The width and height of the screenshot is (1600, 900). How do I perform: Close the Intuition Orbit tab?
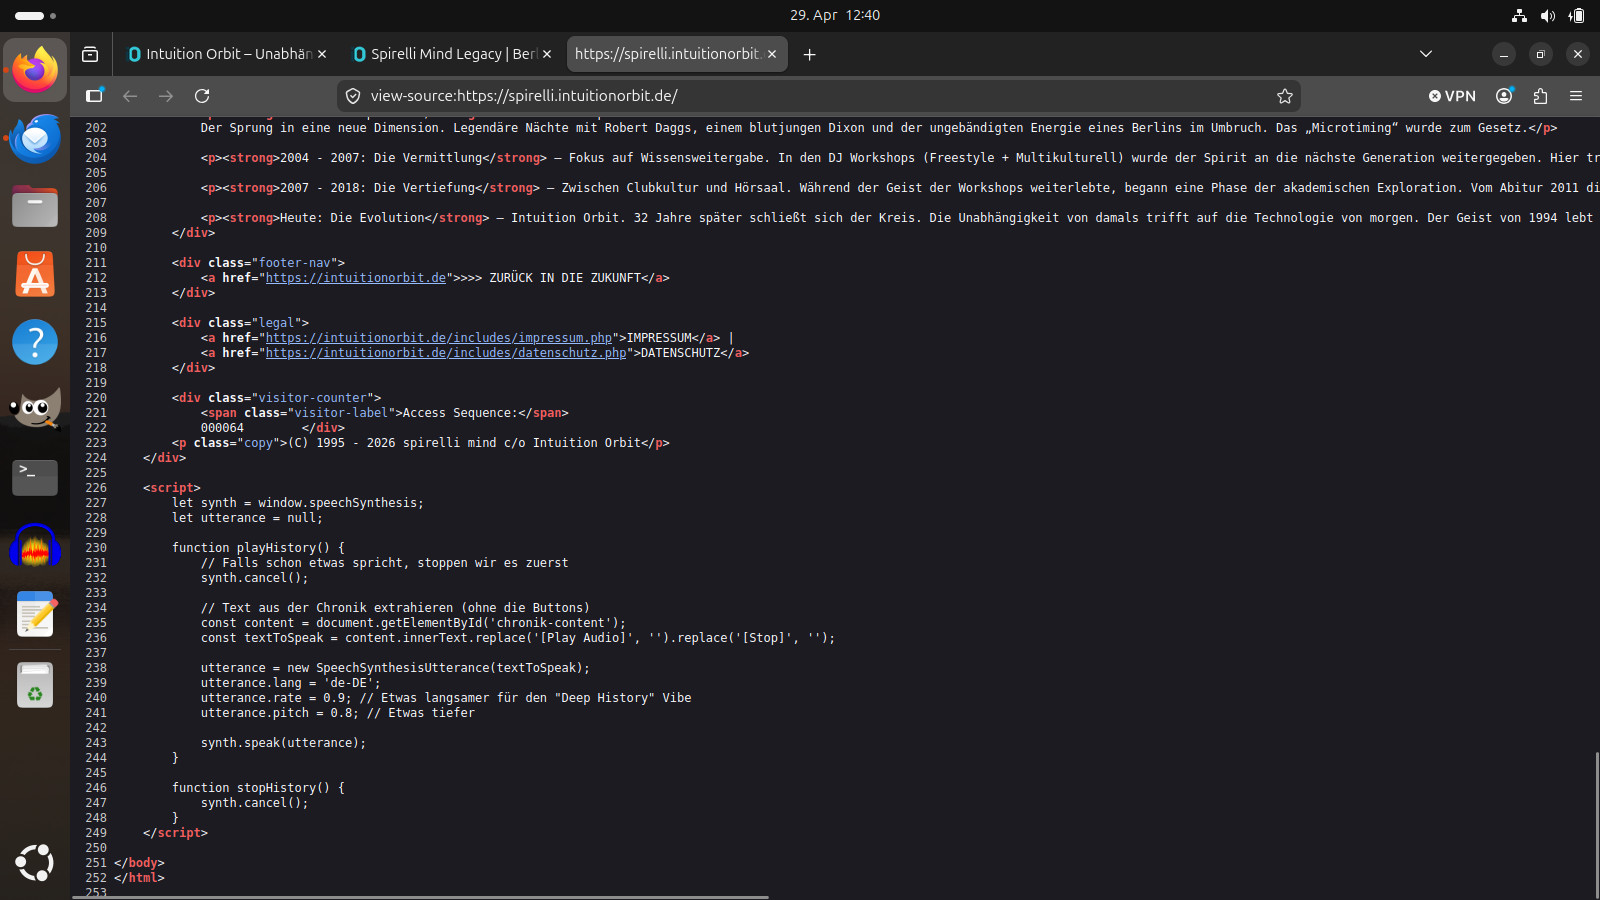point(322,54)
